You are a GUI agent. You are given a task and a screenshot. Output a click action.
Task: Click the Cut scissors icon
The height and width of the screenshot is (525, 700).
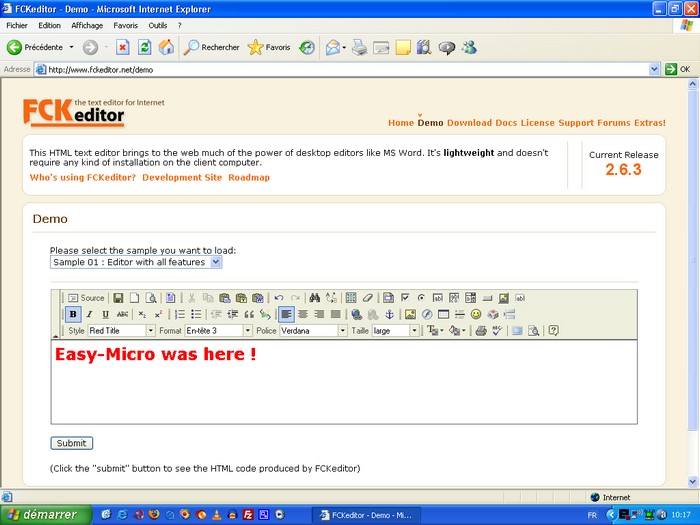(192, 298)
